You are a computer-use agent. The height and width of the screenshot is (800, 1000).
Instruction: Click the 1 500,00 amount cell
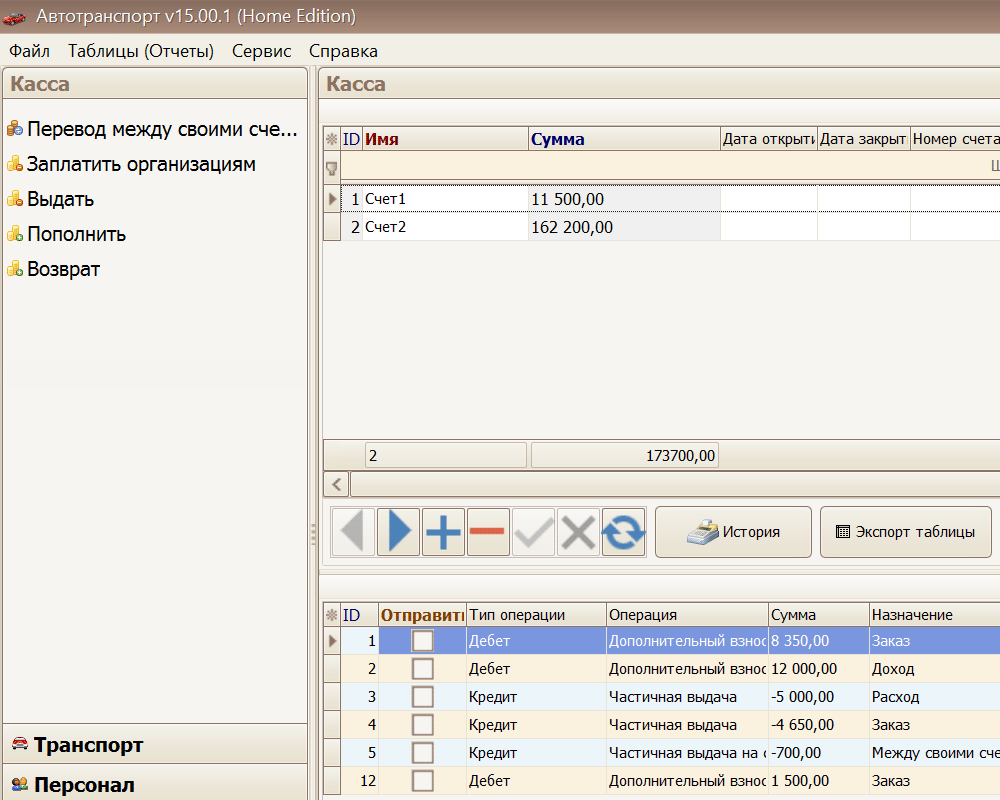click(819, 781)
